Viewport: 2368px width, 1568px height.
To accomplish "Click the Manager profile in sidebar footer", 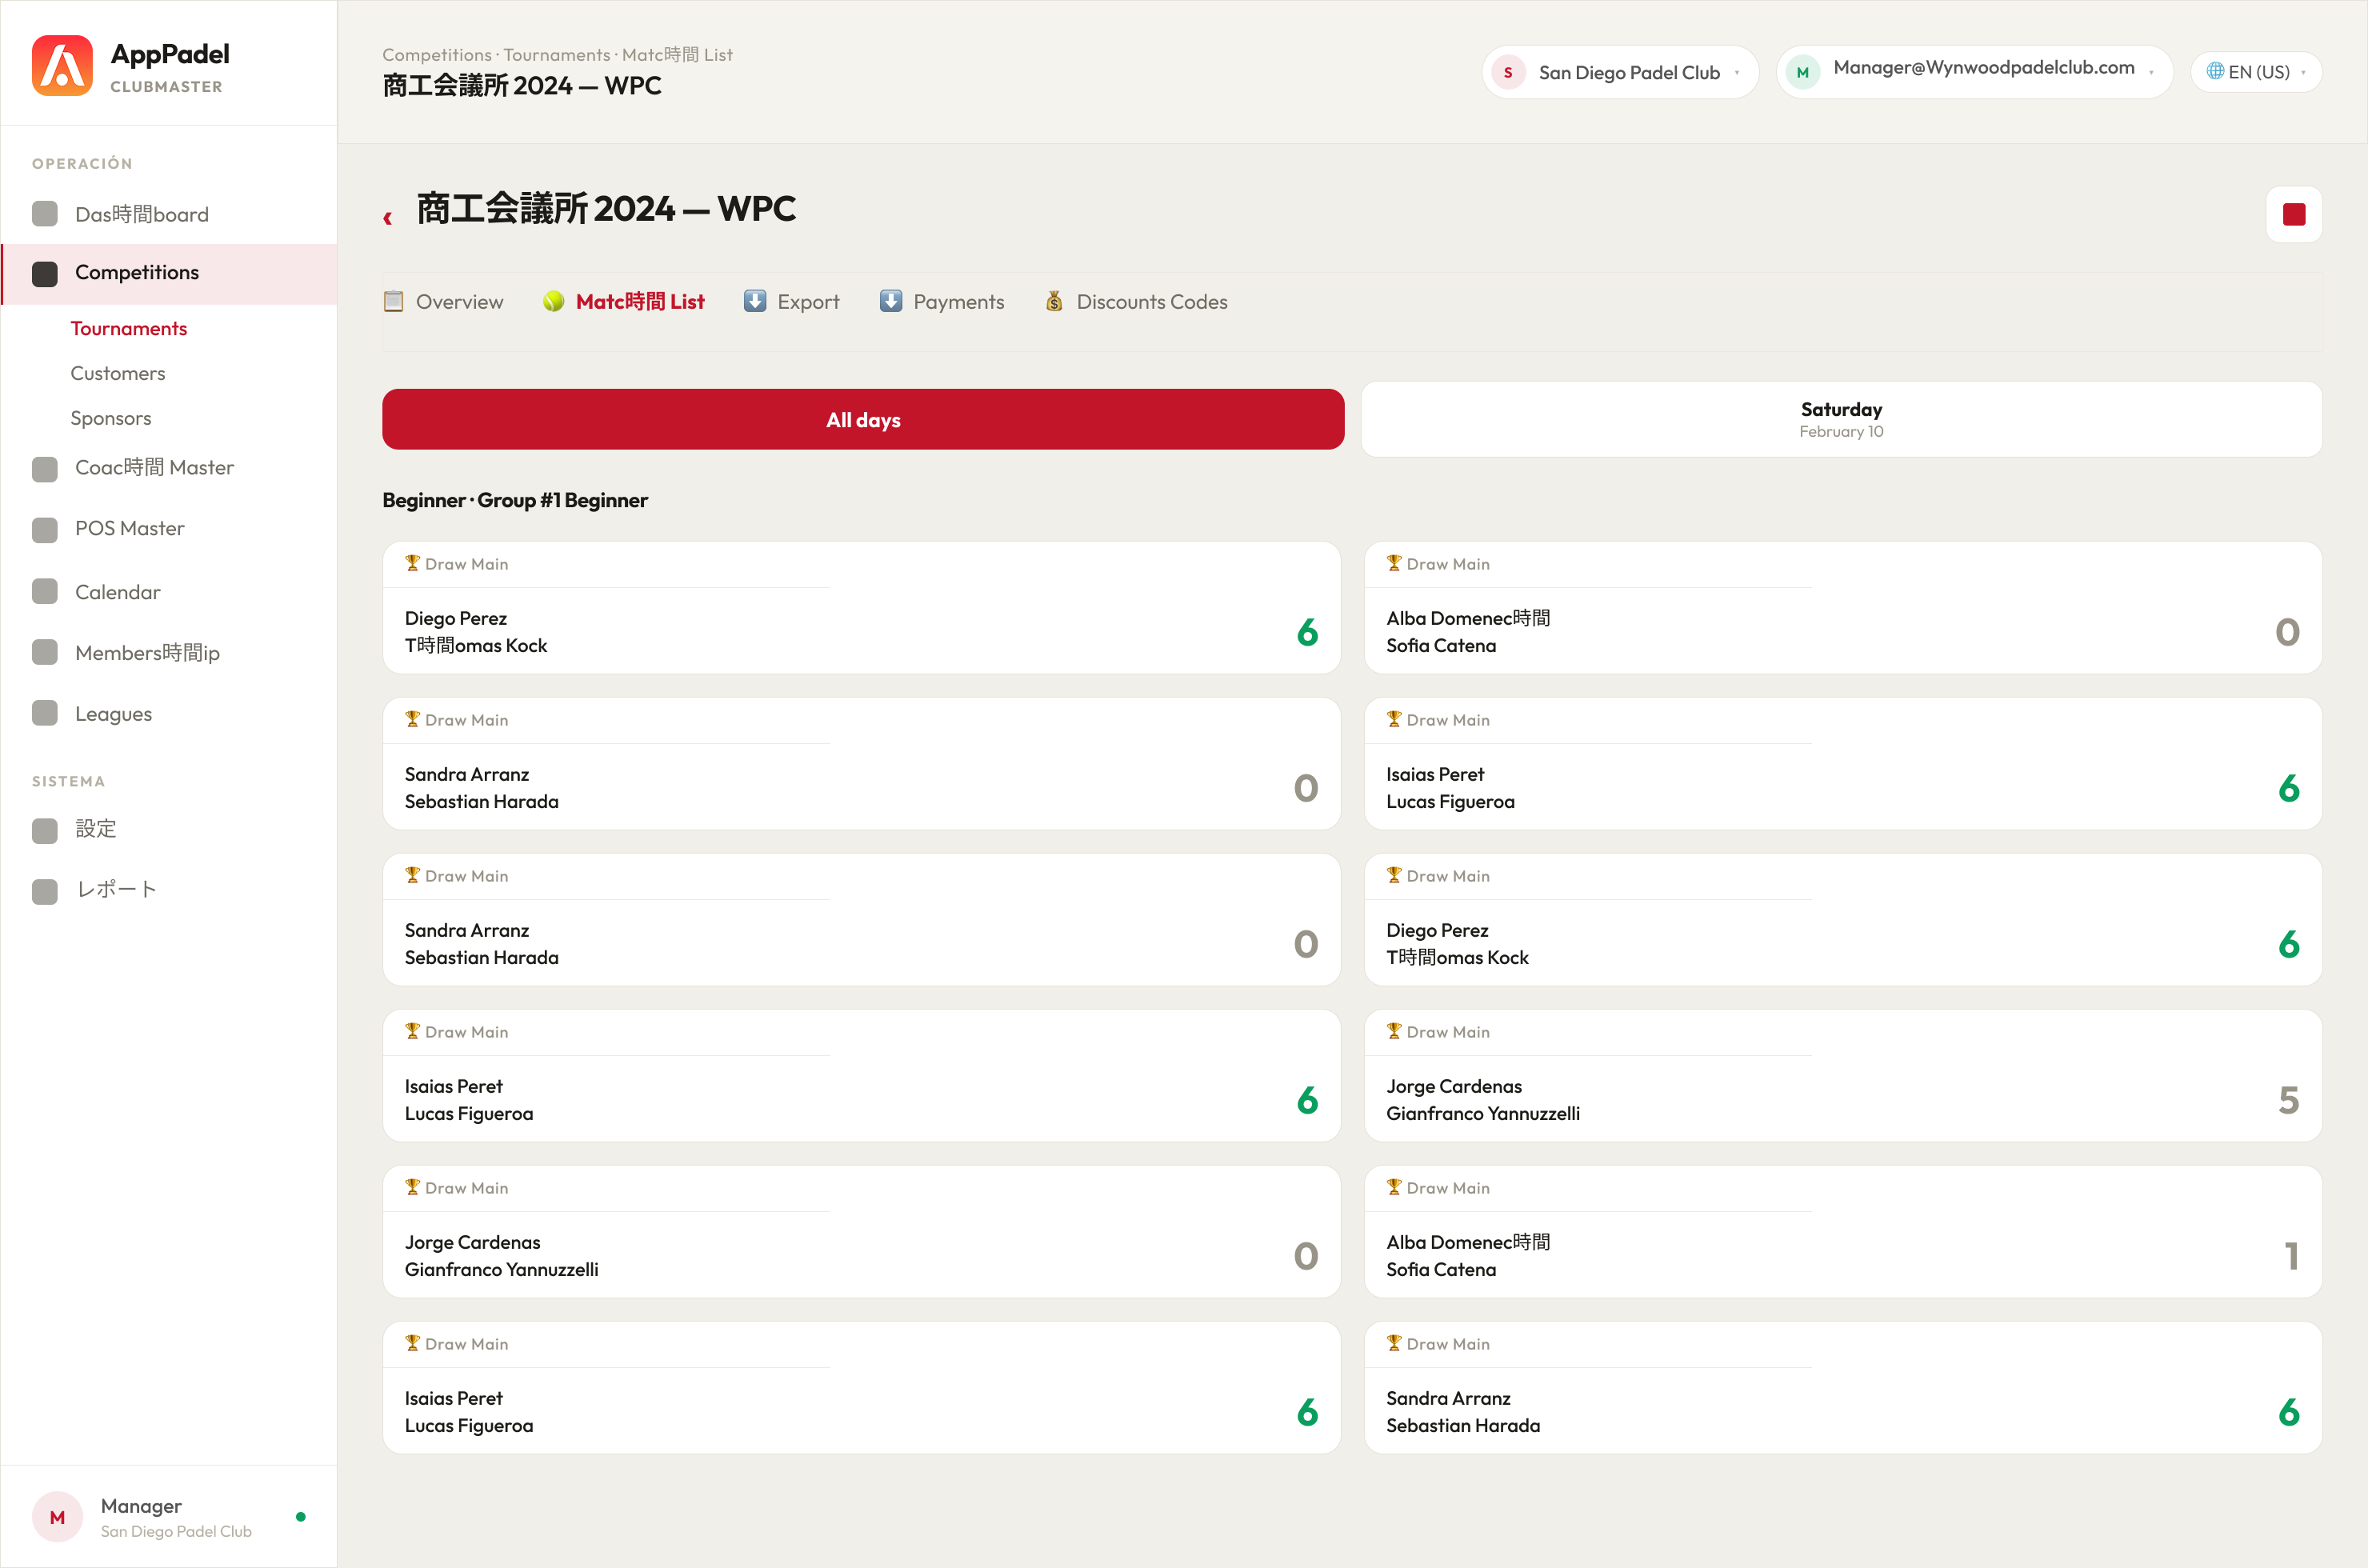I will pyautogui.click(x=169, y=1517).
